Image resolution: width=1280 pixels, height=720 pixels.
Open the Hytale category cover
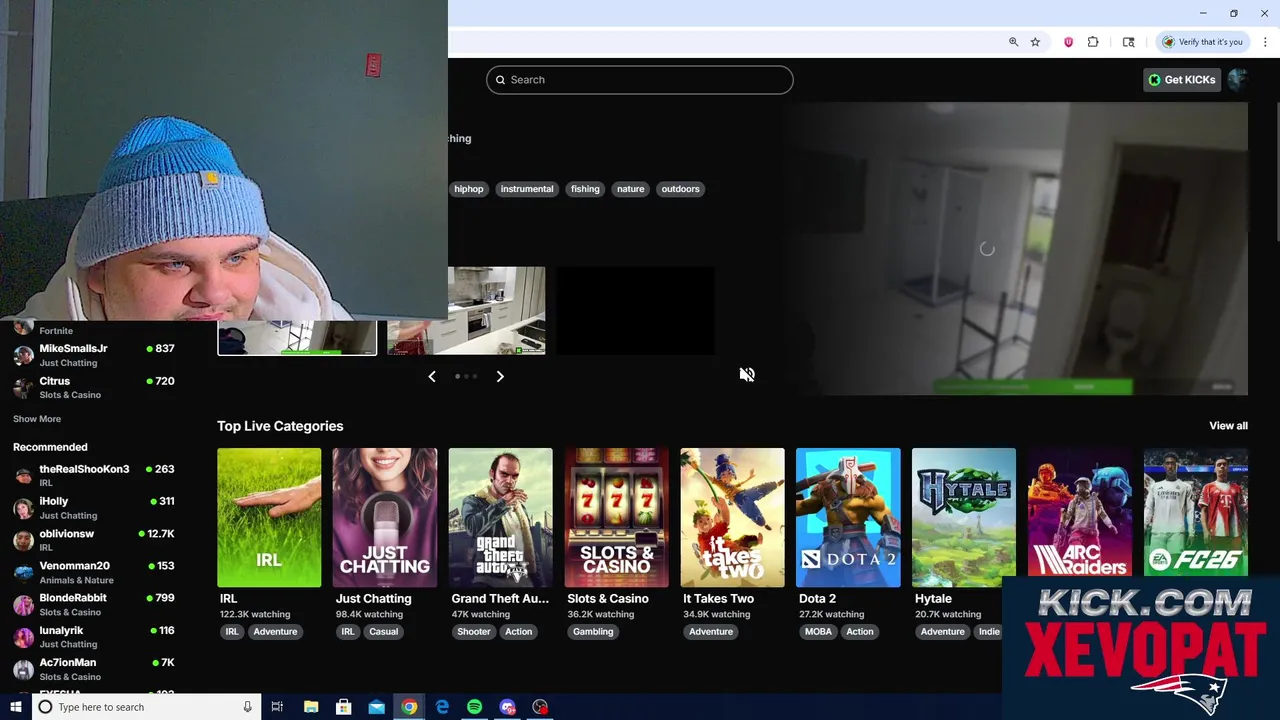pos(964,517)
